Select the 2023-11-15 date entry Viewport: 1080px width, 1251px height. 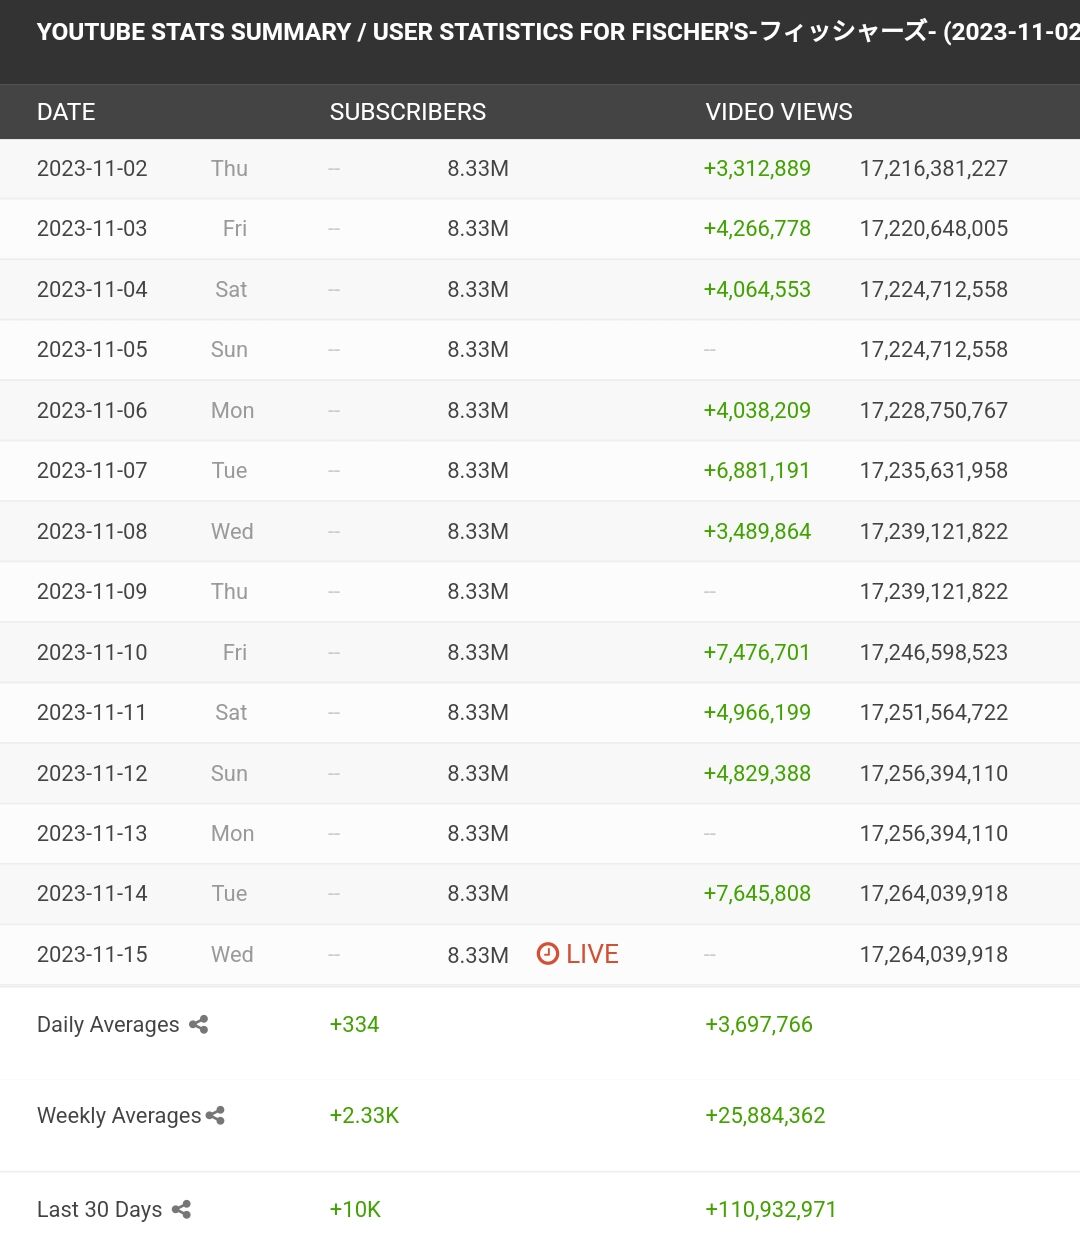point(92,954)
